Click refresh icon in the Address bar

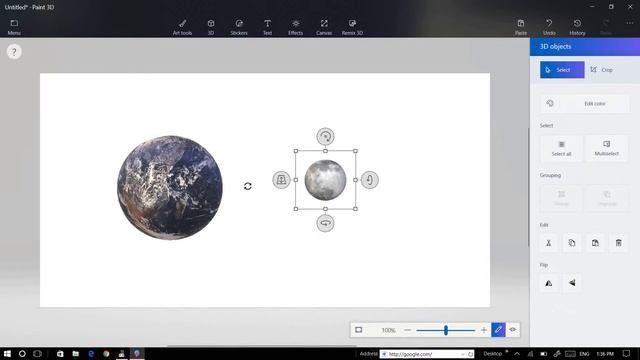[x=470, y=354]
